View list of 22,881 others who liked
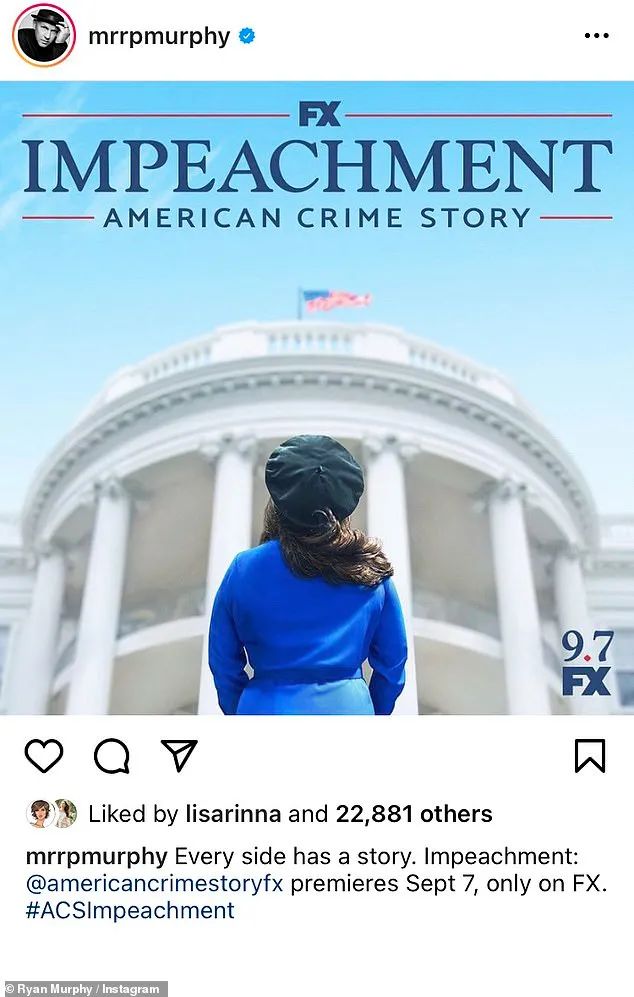The width and height of the screenshot is (634, 997). (x=414, y=813)
